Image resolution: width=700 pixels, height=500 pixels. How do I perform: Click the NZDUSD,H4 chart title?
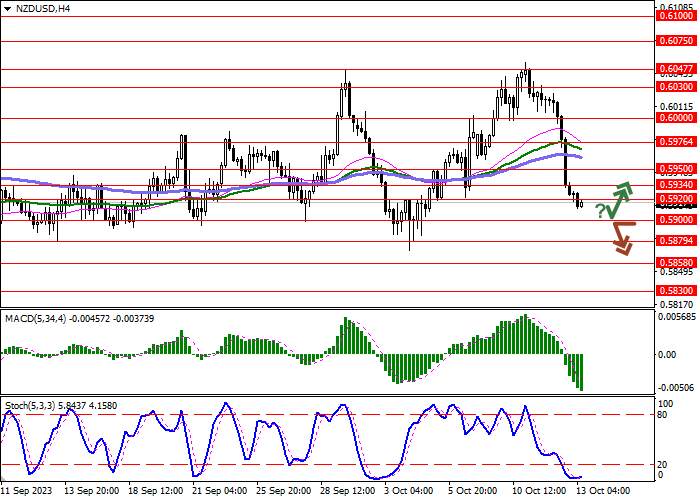click(x=43, y=8)
